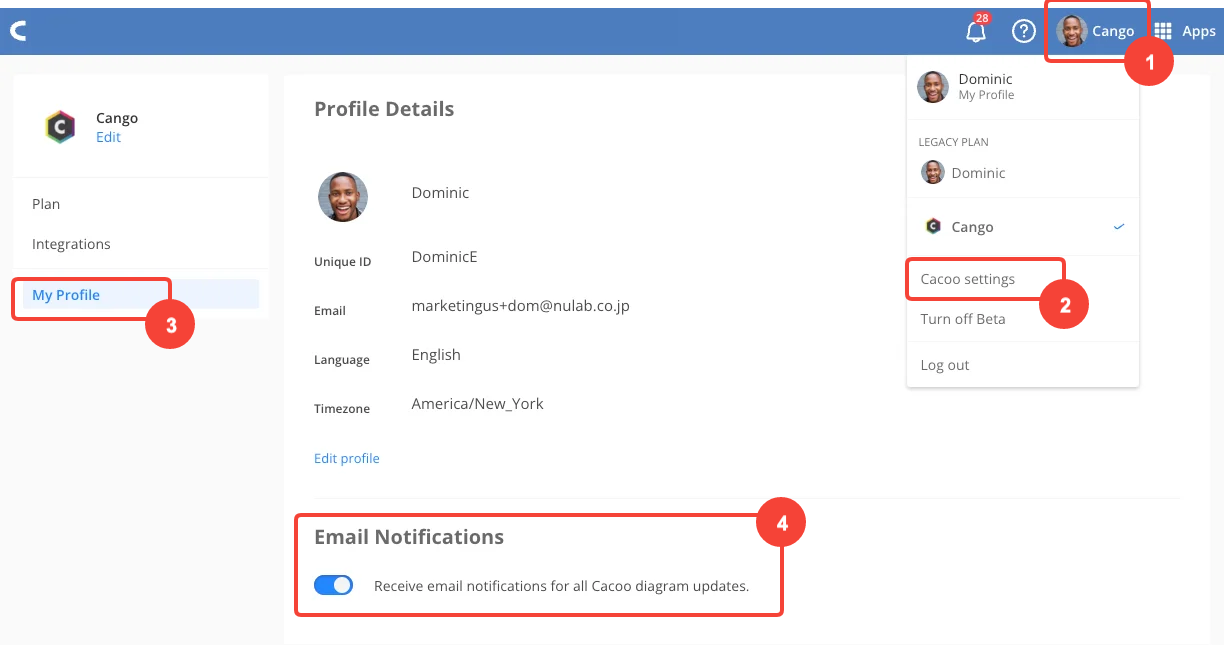Click Dominic's profile photo in Profile Details
Screen dimensions: 1224x645
pyautogui.click(x=343, y=197)
